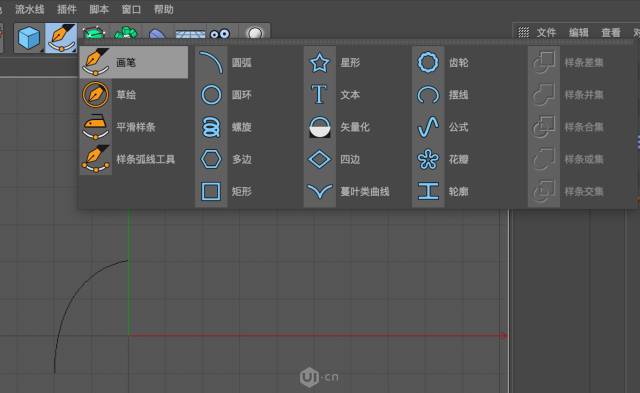The image size is (640, 393).
Task: Click the object manager grip handle icon
Action: pyautogui.click(x=523, y=32)
